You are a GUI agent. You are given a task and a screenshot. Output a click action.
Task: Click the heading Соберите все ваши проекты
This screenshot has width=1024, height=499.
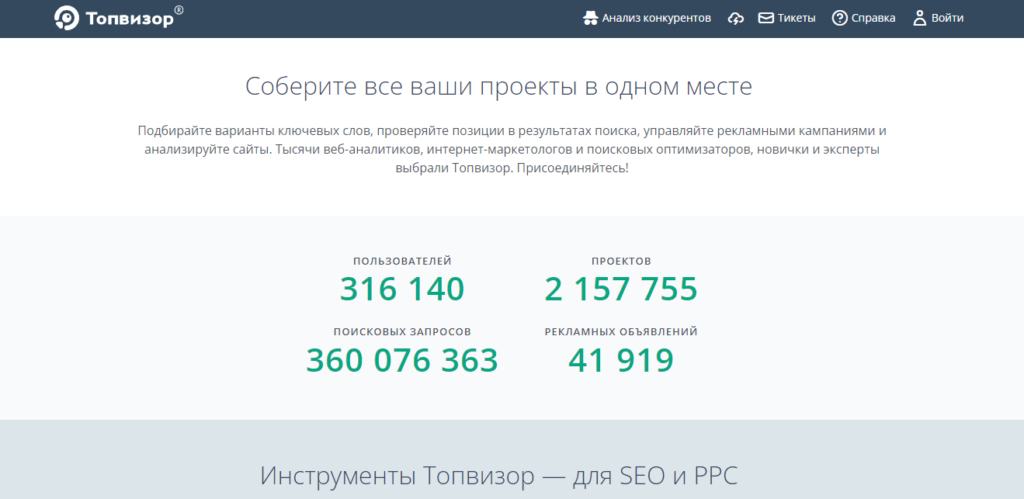tap(499, 87)
